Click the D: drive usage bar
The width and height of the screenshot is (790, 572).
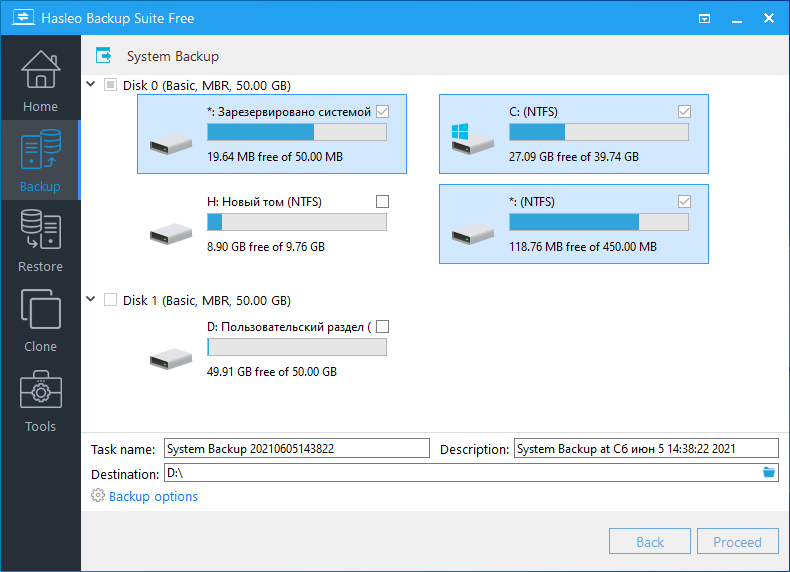tap(297, 347)
